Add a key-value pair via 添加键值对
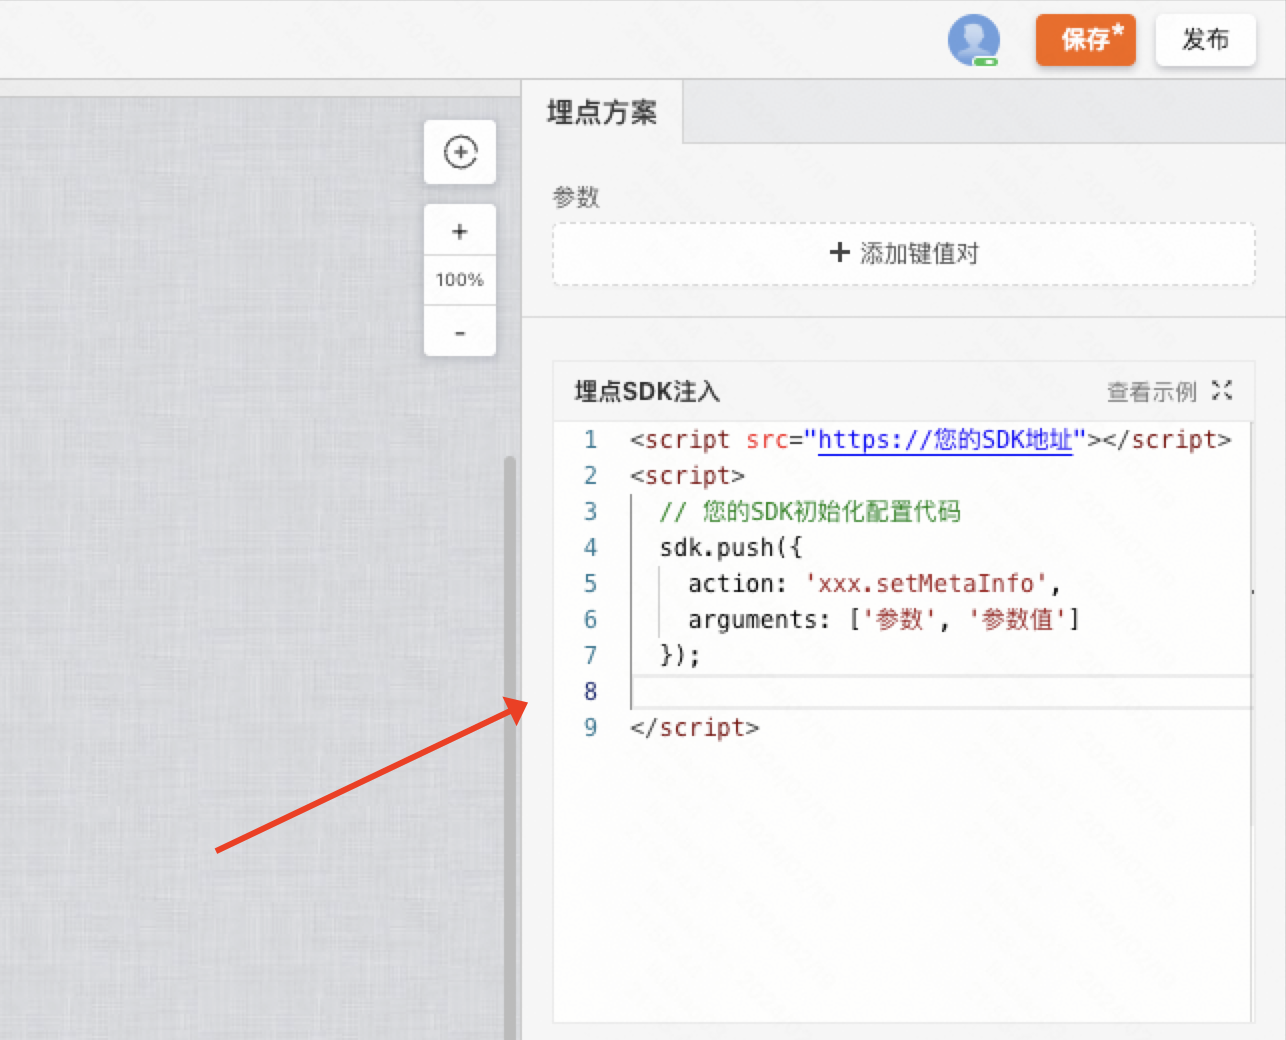Viewport: 1286px width, 1040px height. (x=904, y=253)
